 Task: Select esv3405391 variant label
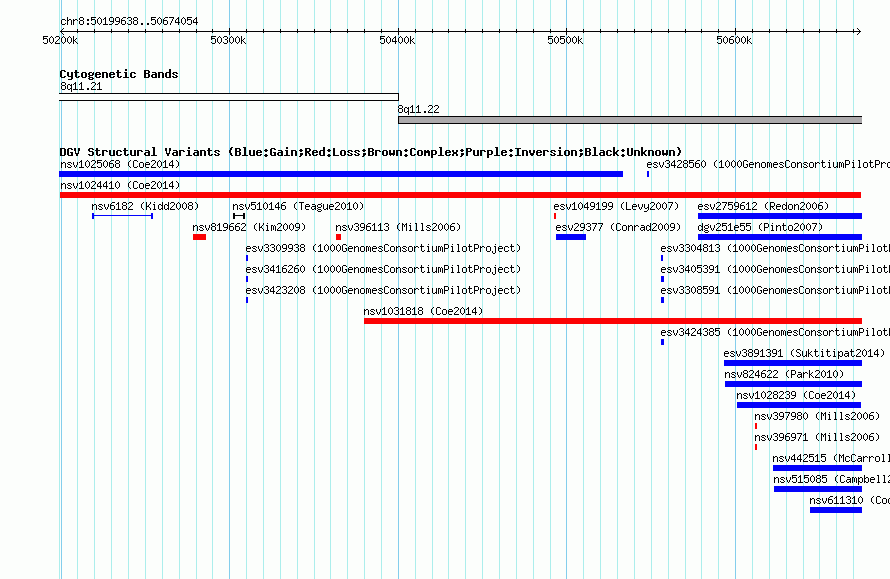click(x=775, y=269)
